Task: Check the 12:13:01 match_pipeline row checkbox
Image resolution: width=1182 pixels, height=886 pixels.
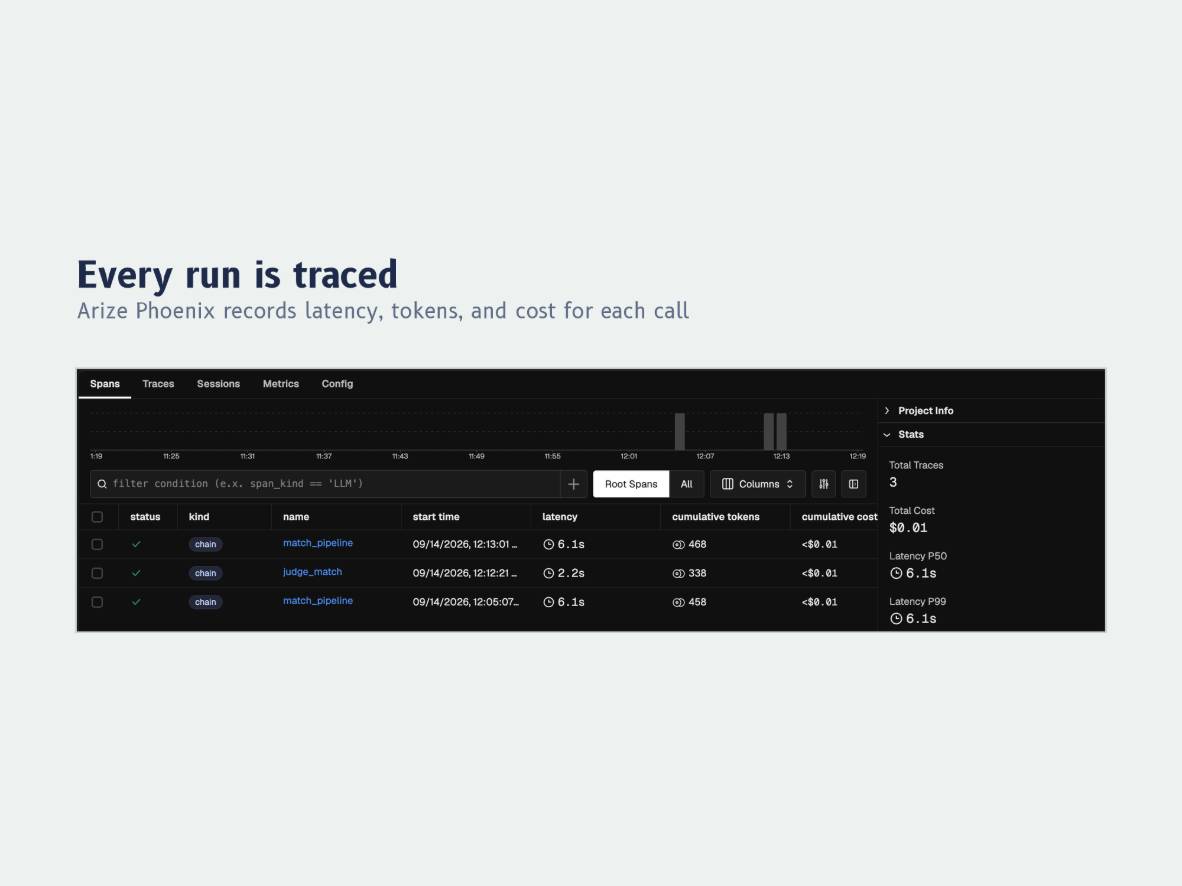Action: pyautogui.click(x=97, y=544)
